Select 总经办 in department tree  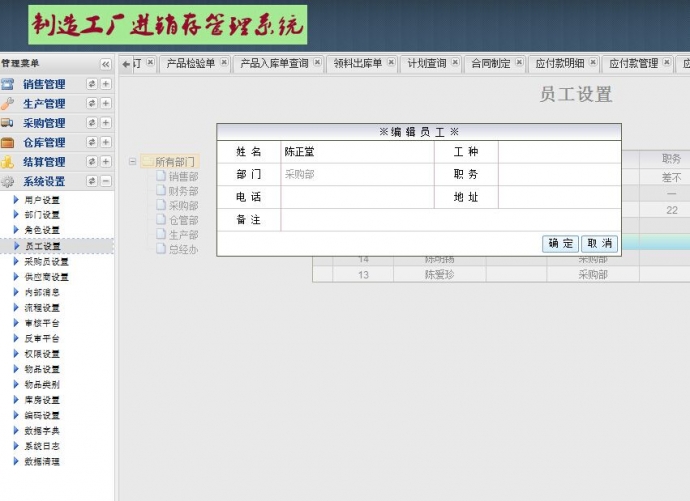(x=184, y=250)
